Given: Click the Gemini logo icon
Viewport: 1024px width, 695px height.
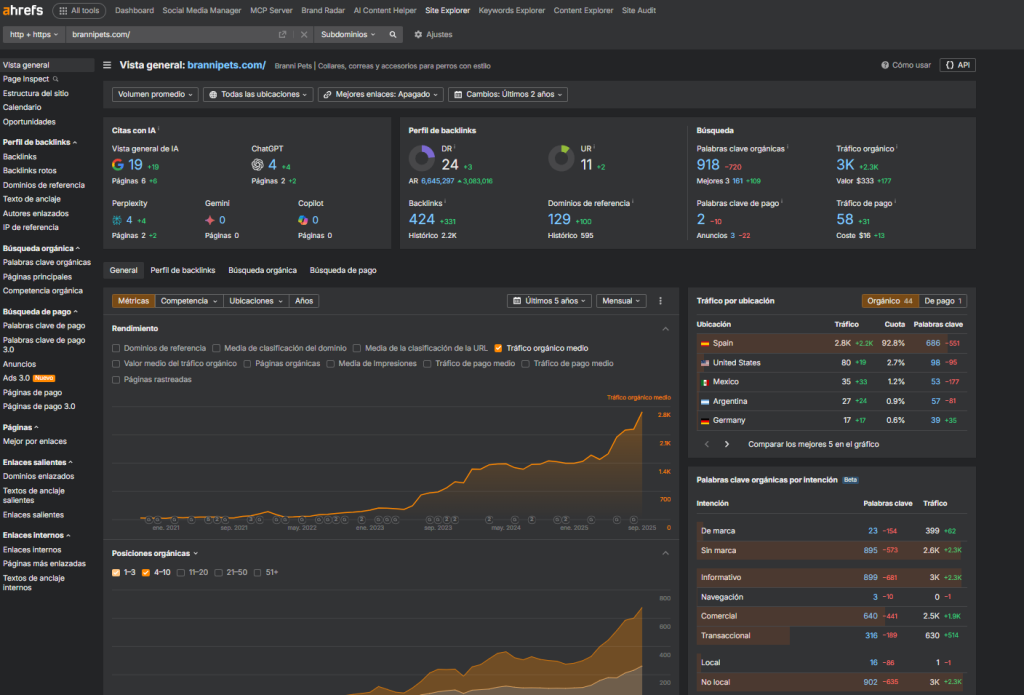Looking at the screenshot, I should [x=210, y=220].
